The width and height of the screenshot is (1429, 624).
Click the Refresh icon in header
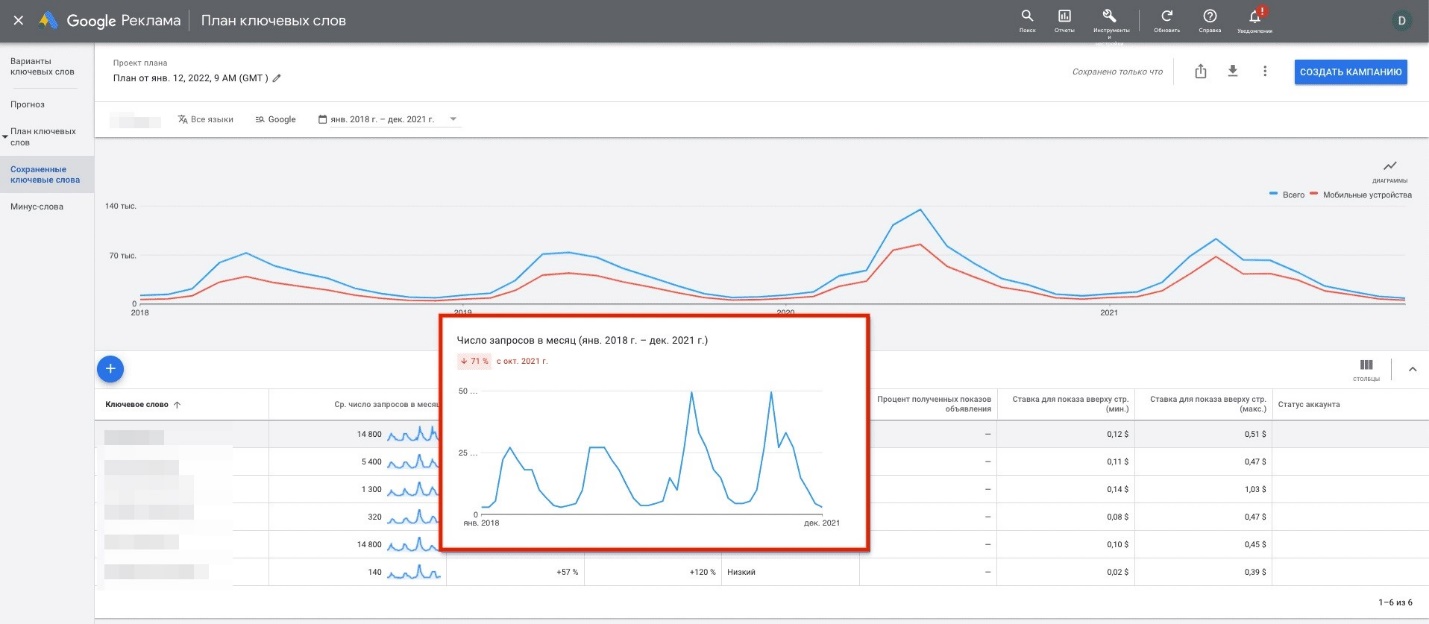point(1166,17)
